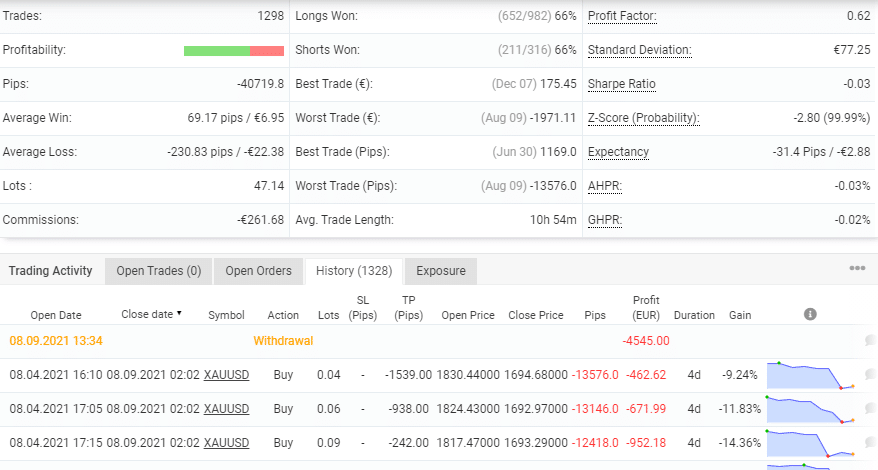Click Shorts Won value (211/316) 66%
This screenshot has width=878, height=470.
pyautogui.click(x=537, y=50)
